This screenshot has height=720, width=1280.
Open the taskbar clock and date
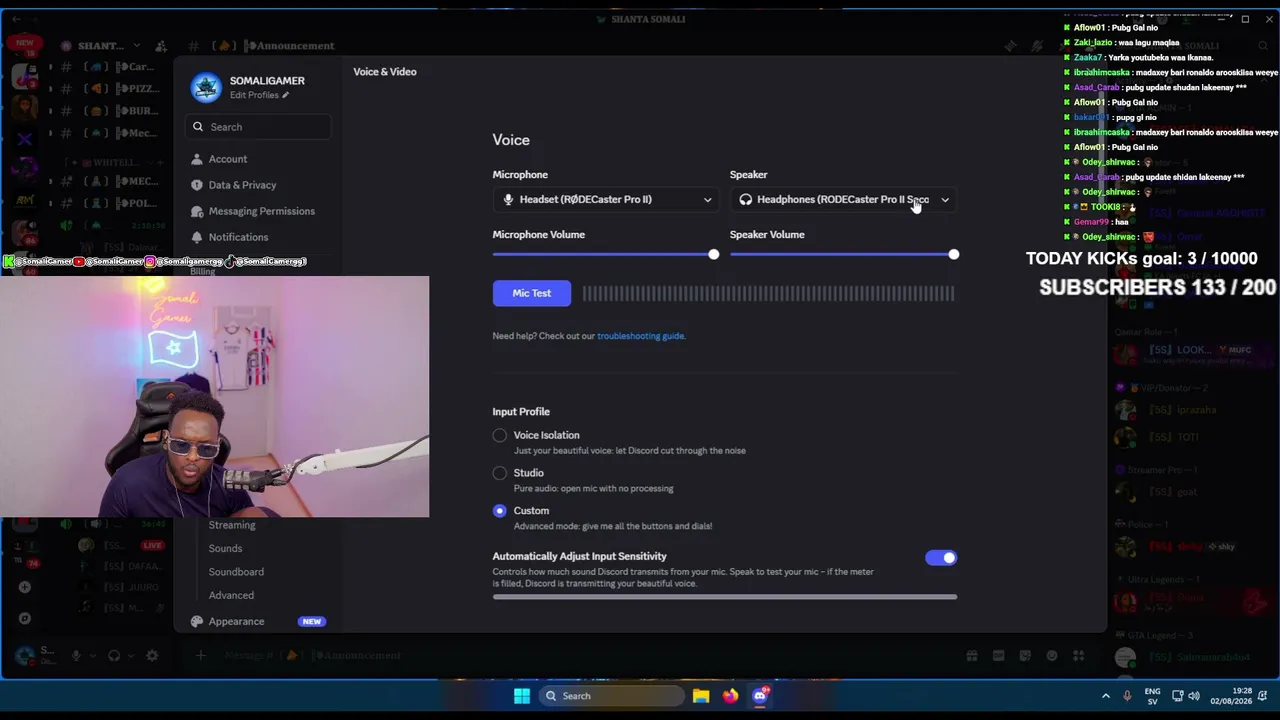(1231, 696)
